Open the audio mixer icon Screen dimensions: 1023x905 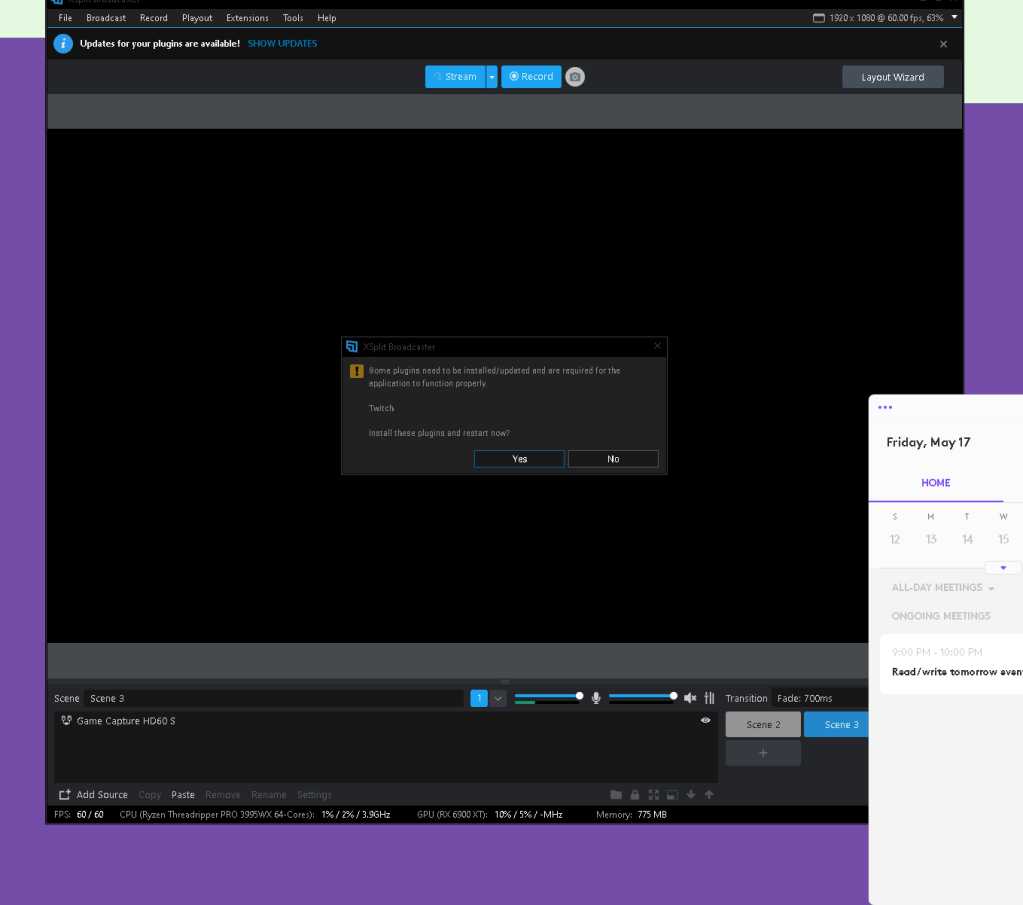click(709, 698)
